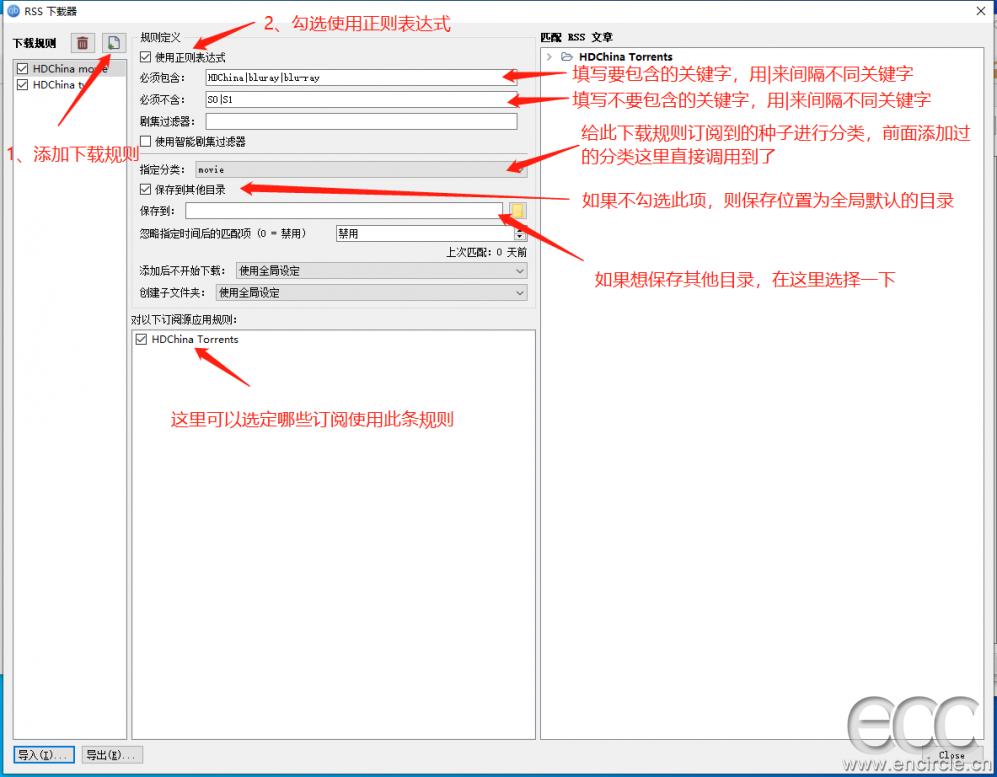The image size is (997, 777).
Task: Open the 创建子文件夹 dropdown
Action: pos(371,293)
